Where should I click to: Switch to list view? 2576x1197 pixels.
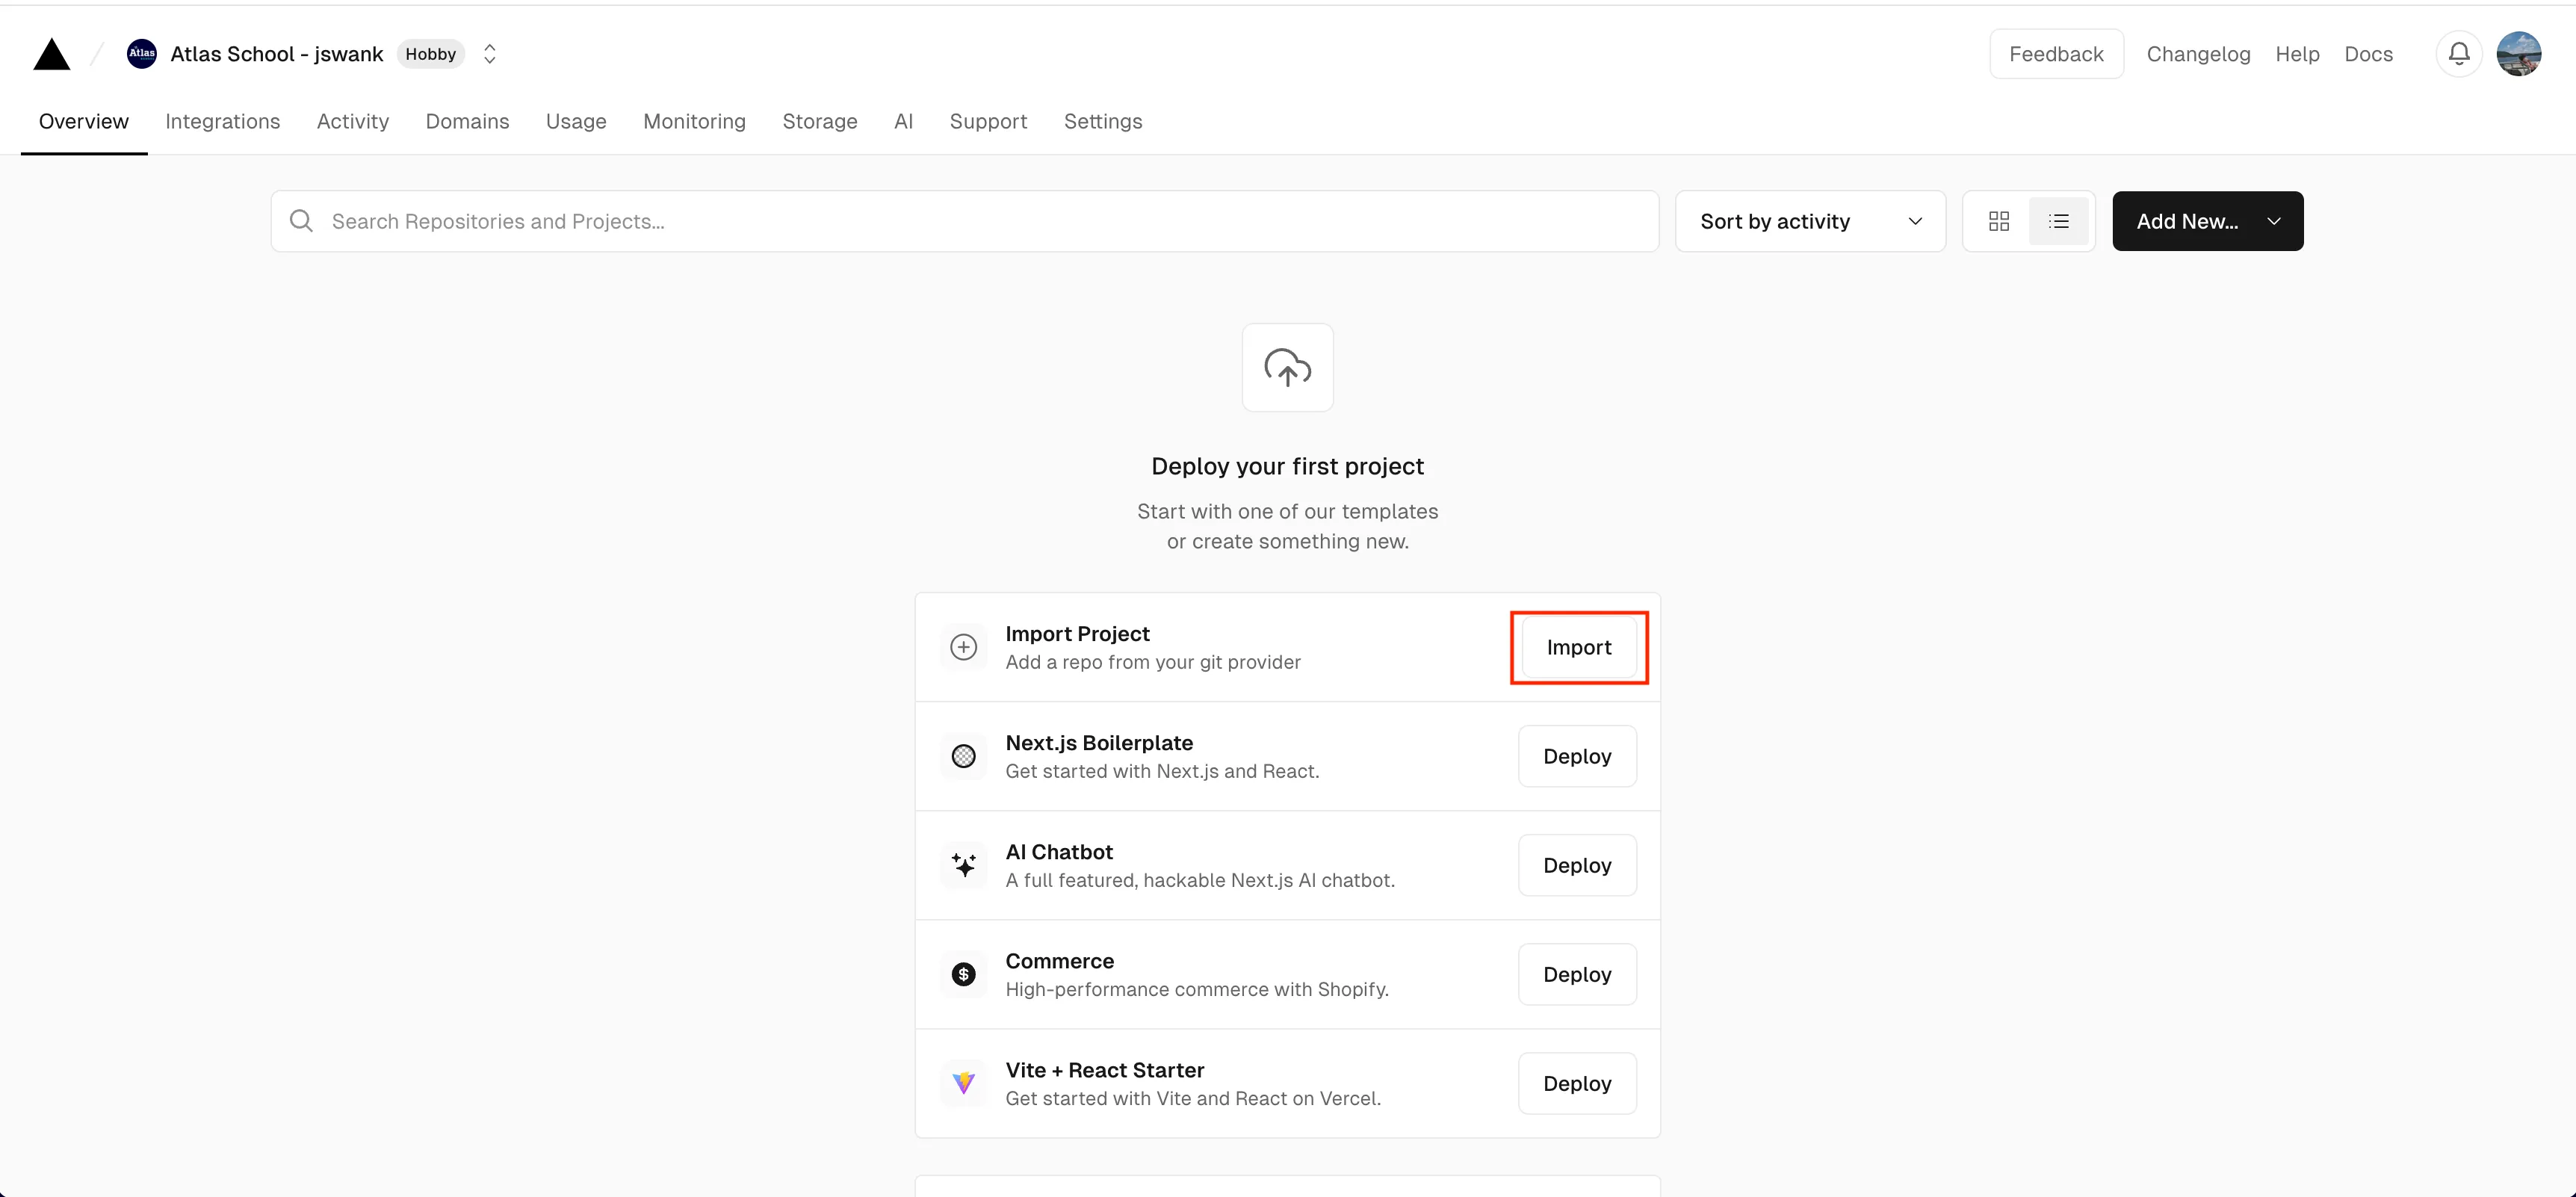[x=2058, y=221]
